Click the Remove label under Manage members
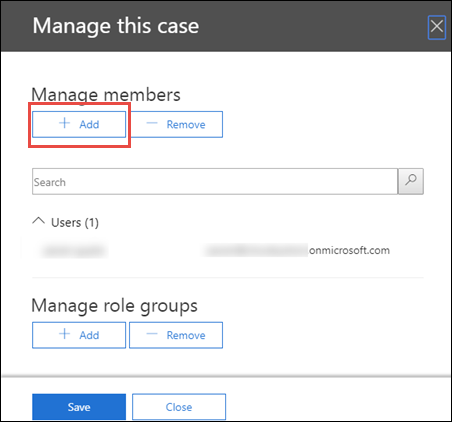Screen dimensions: 452x422 pos(186,124)
